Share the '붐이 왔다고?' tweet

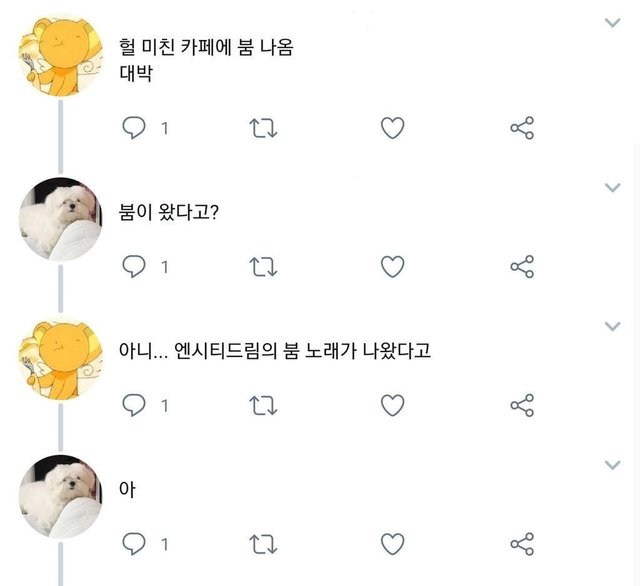pyautogui.click(x=522, y=266)
